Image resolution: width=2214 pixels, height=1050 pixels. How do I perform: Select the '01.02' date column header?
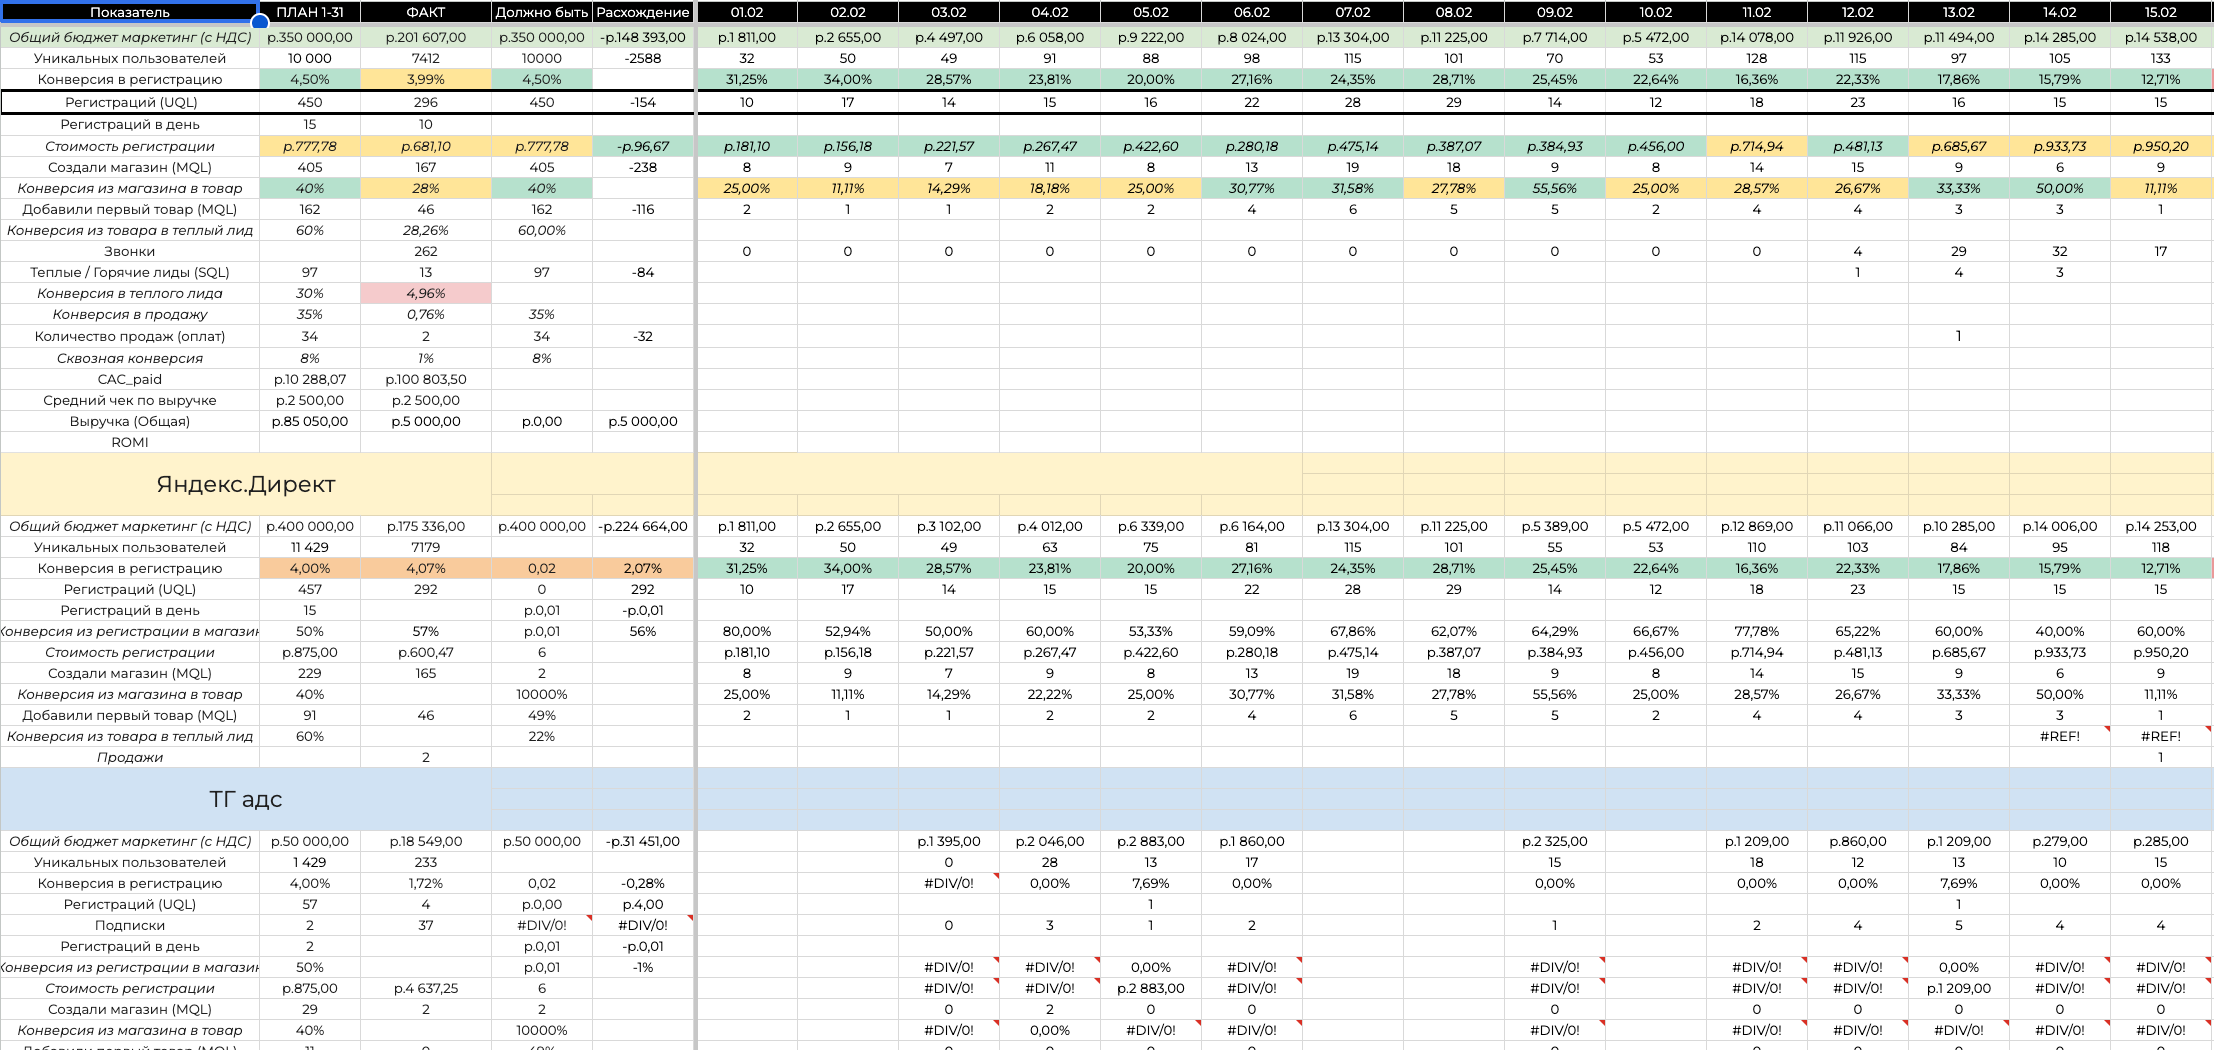(x=747, y=12)
